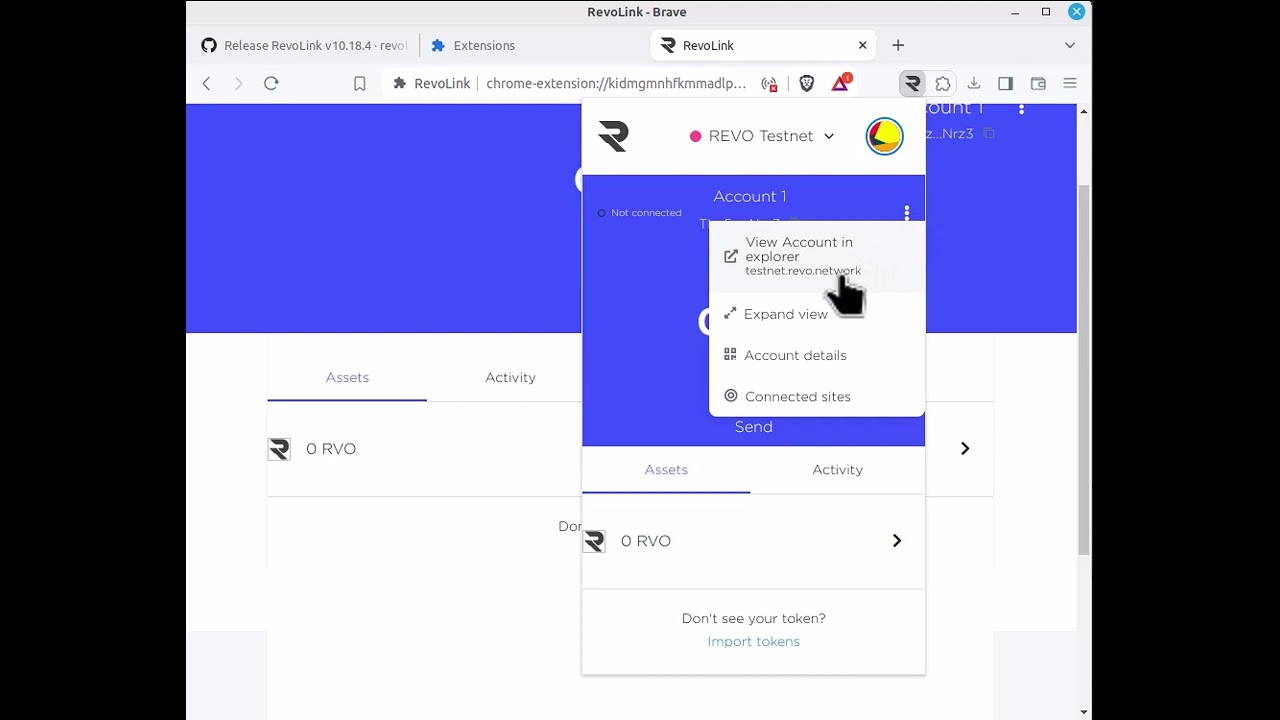Viewport: 1280px width, 720px height.
Task: Open the tab search dropdown arrow
Action: coord(1070,45)
